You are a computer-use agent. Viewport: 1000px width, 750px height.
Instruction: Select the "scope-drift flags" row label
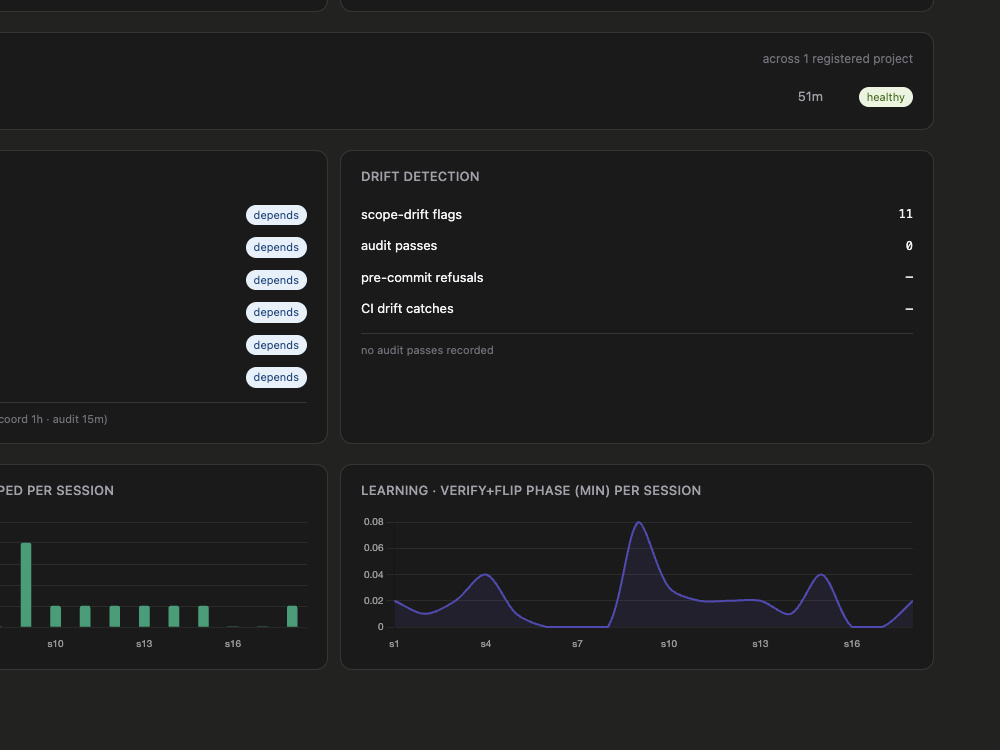click(411, 214)
